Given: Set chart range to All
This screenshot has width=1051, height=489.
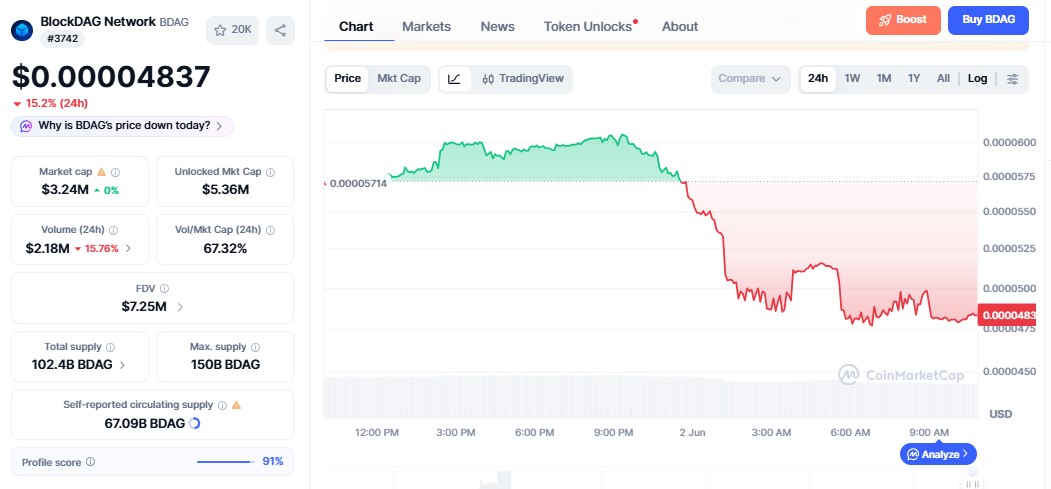Looking at the screenshot, I should coord(943,78).
